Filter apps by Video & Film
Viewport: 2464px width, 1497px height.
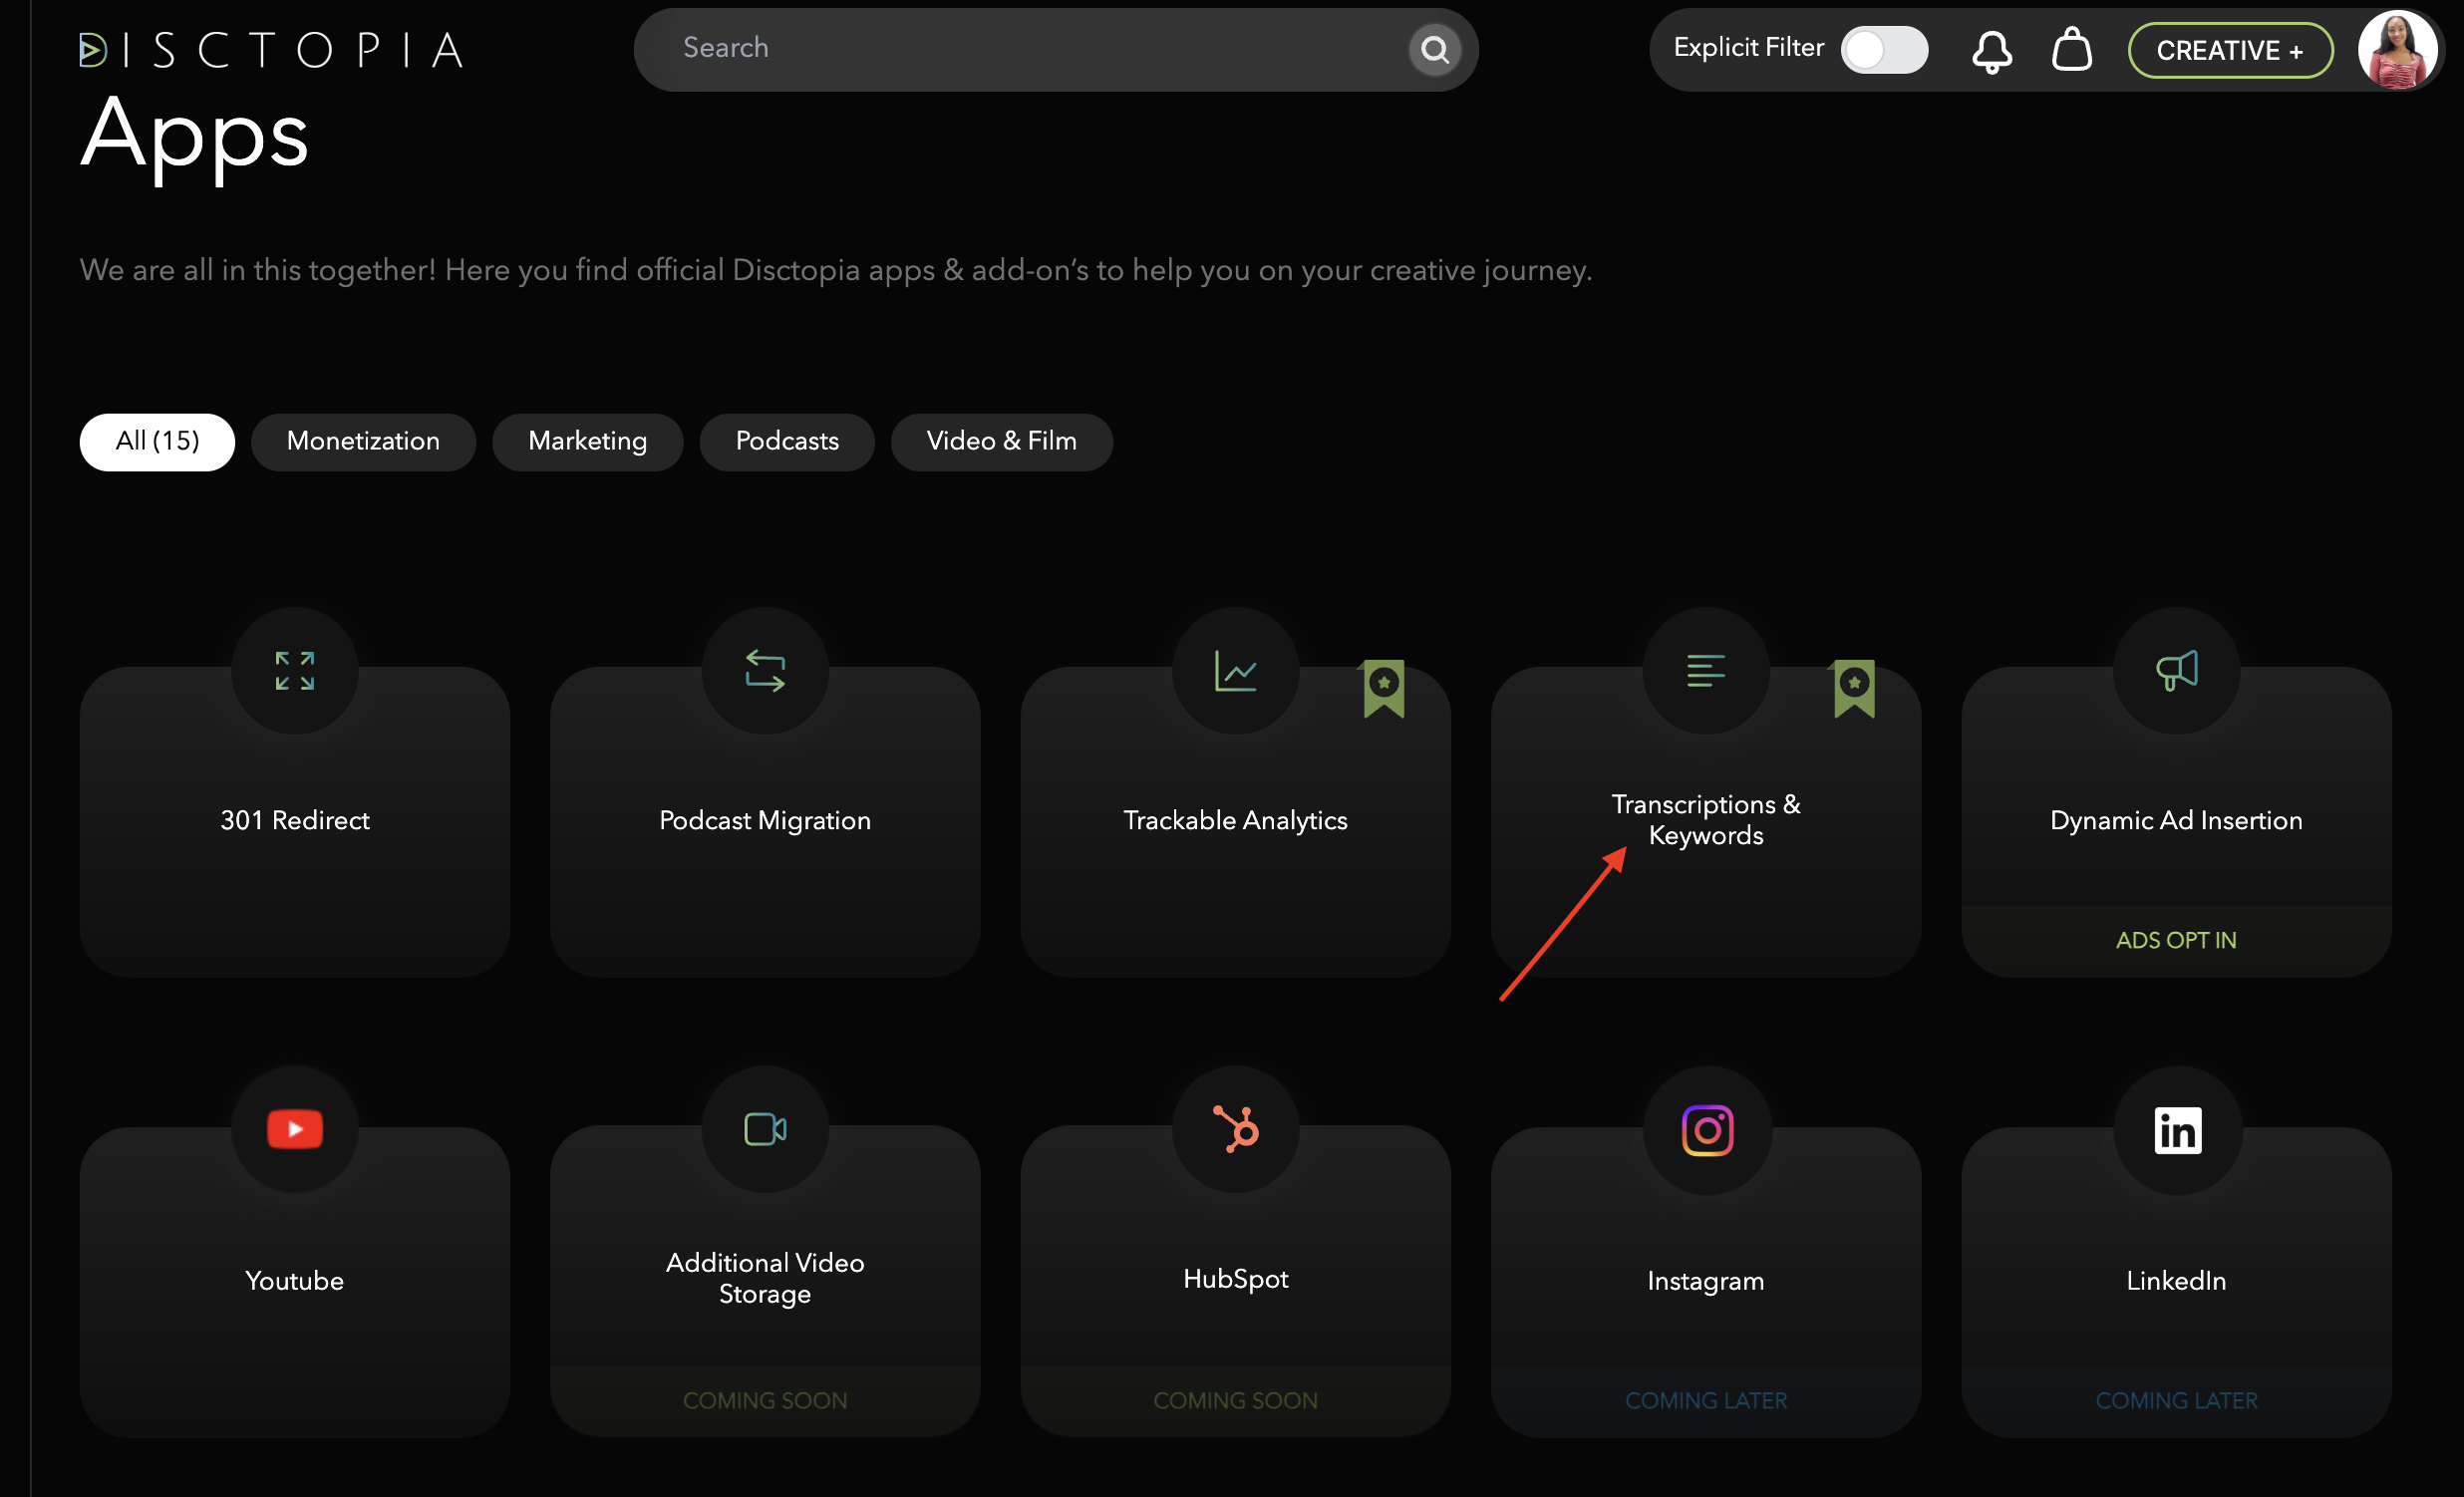(x=1001, y=442)
